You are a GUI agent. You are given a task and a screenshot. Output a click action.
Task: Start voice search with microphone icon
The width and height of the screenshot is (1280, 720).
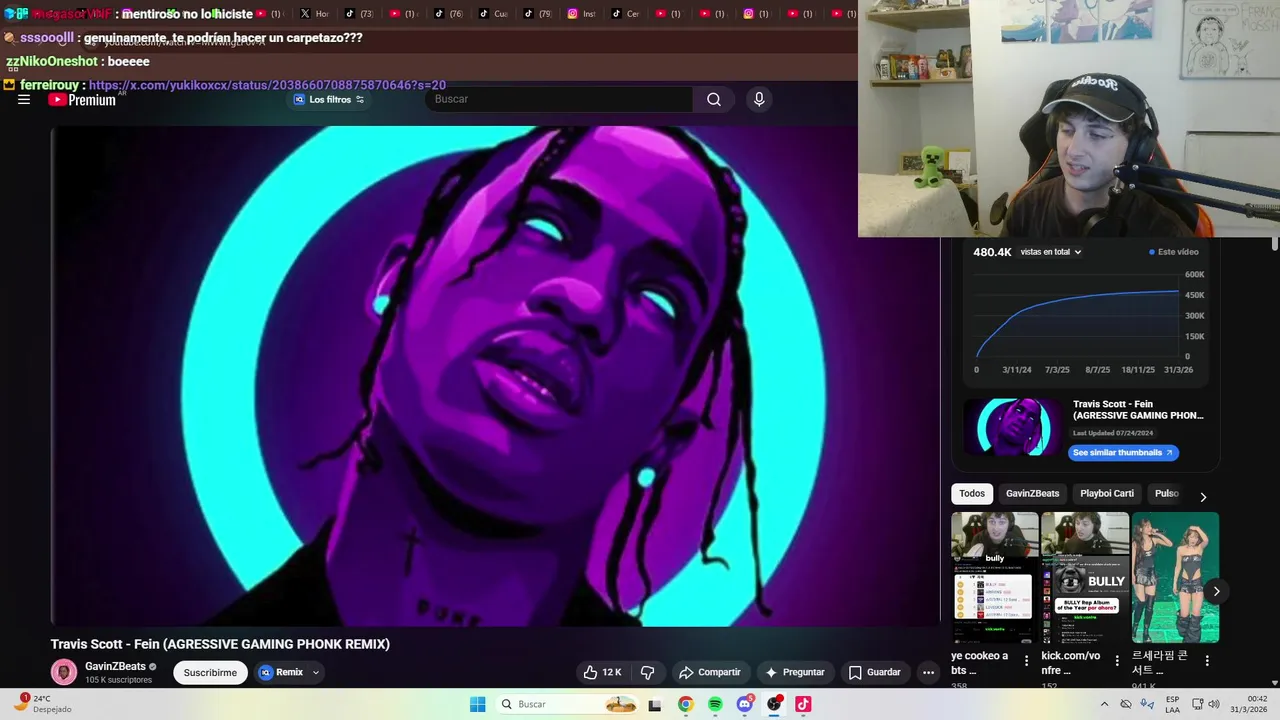tap(759, 99)
